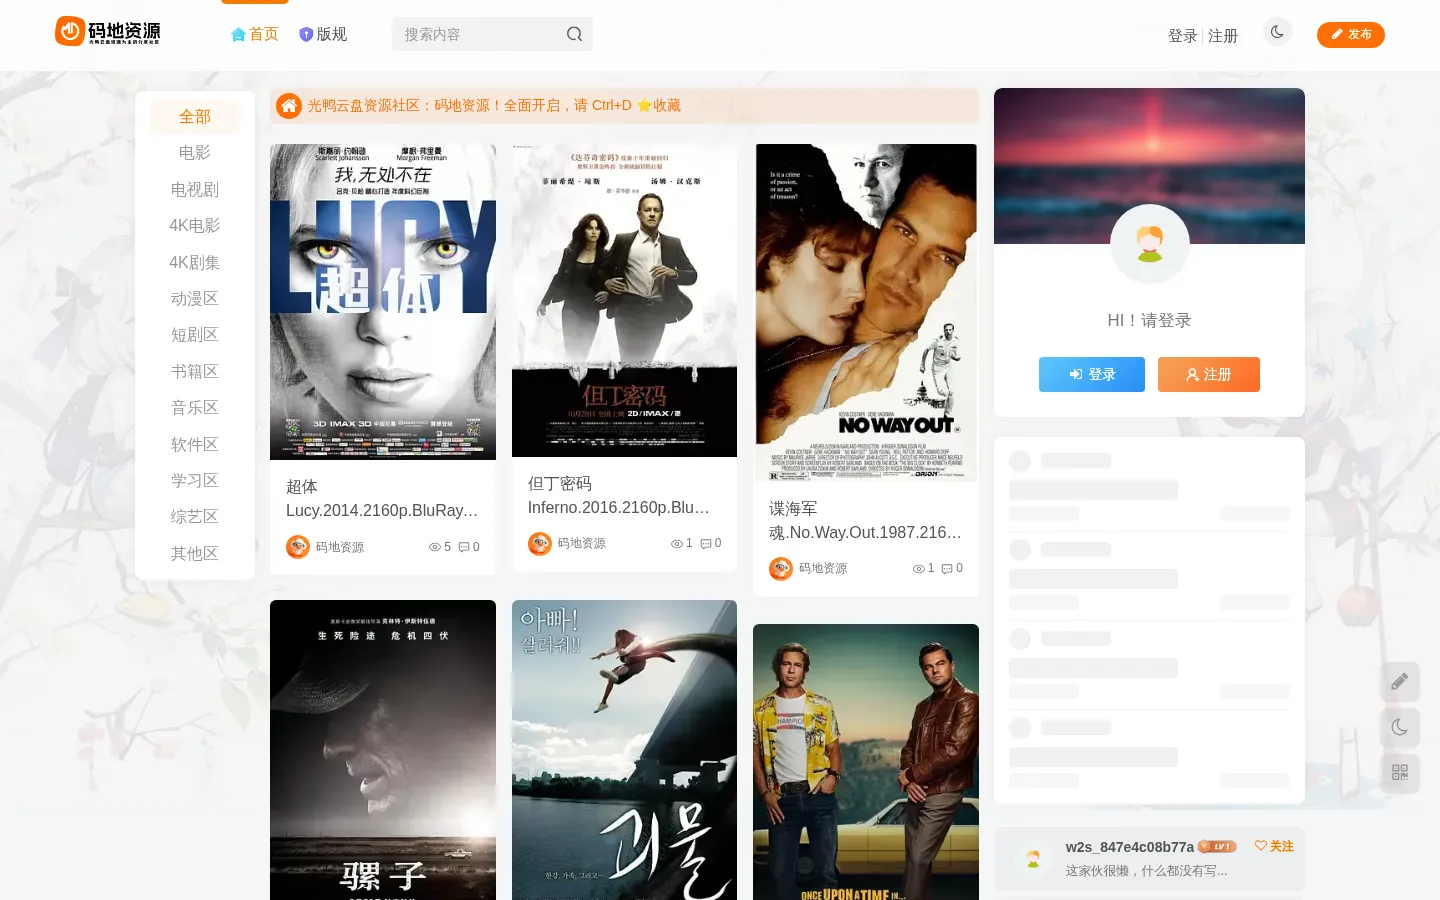Open the 但丁密码 Inferno.2016 title link
Screen dimensions: 1440x900
tap(620, 496)
